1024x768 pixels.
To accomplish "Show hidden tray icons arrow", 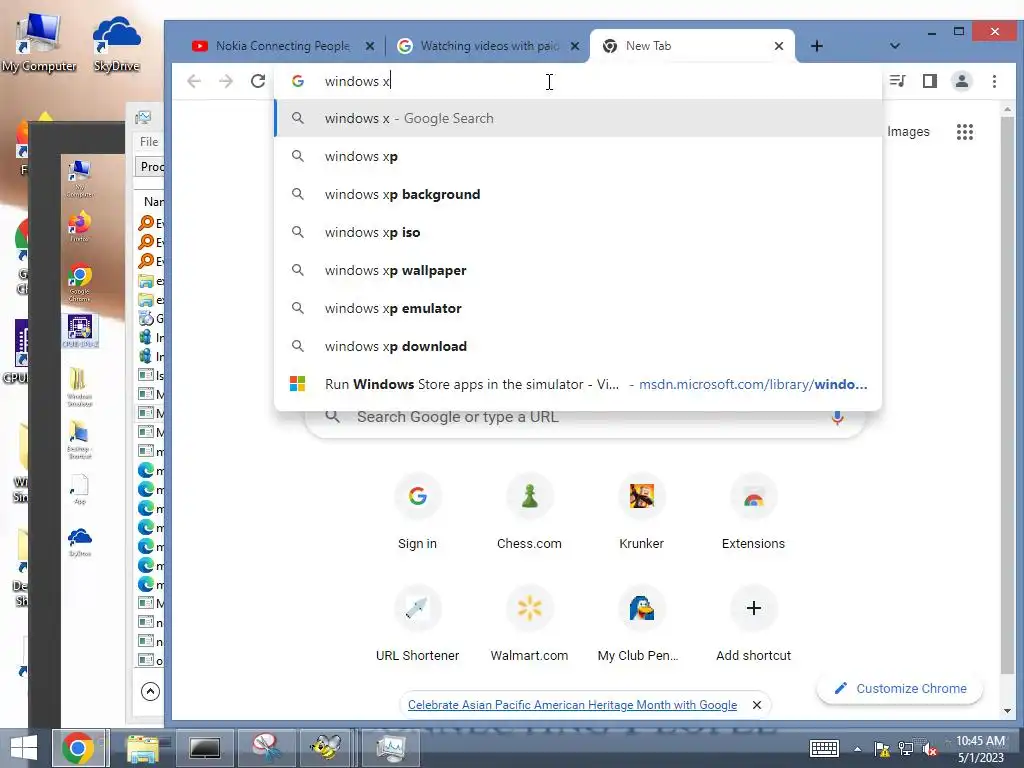I will click(857, 749).
